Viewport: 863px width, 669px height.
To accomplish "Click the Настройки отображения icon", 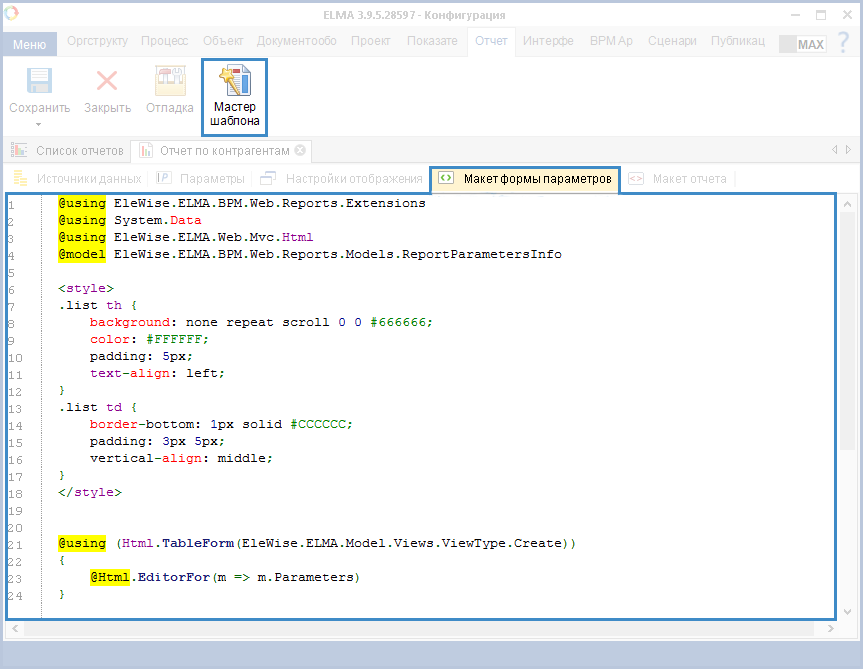I will [x=268, y=178].
